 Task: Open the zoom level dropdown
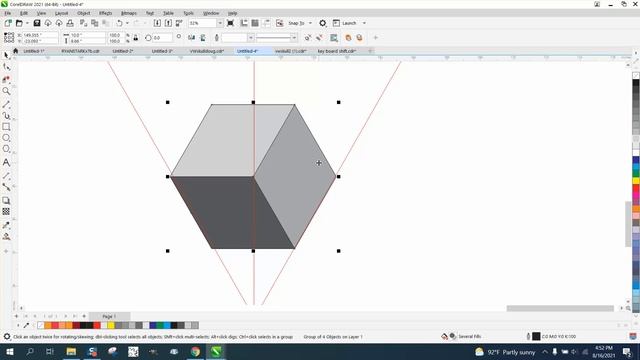pyautogui.click(x=220, y=23)
